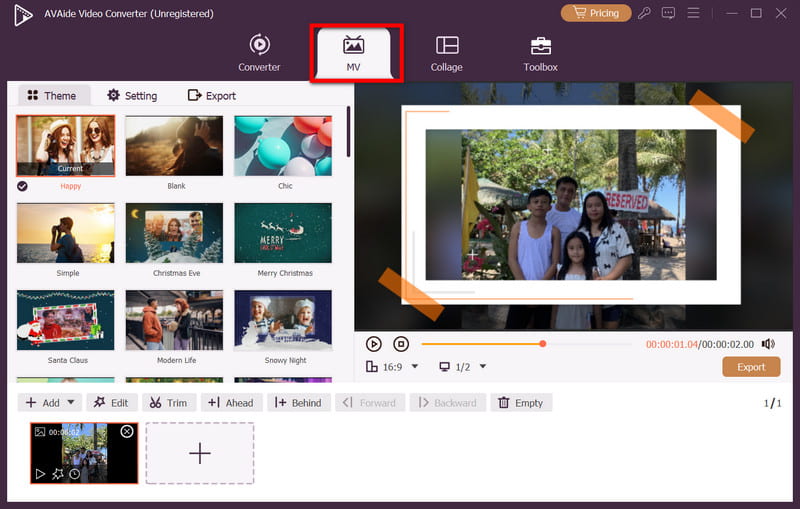Open the feedback chat icon in title bar
The image size is (800, 509).
click(668, 13)
